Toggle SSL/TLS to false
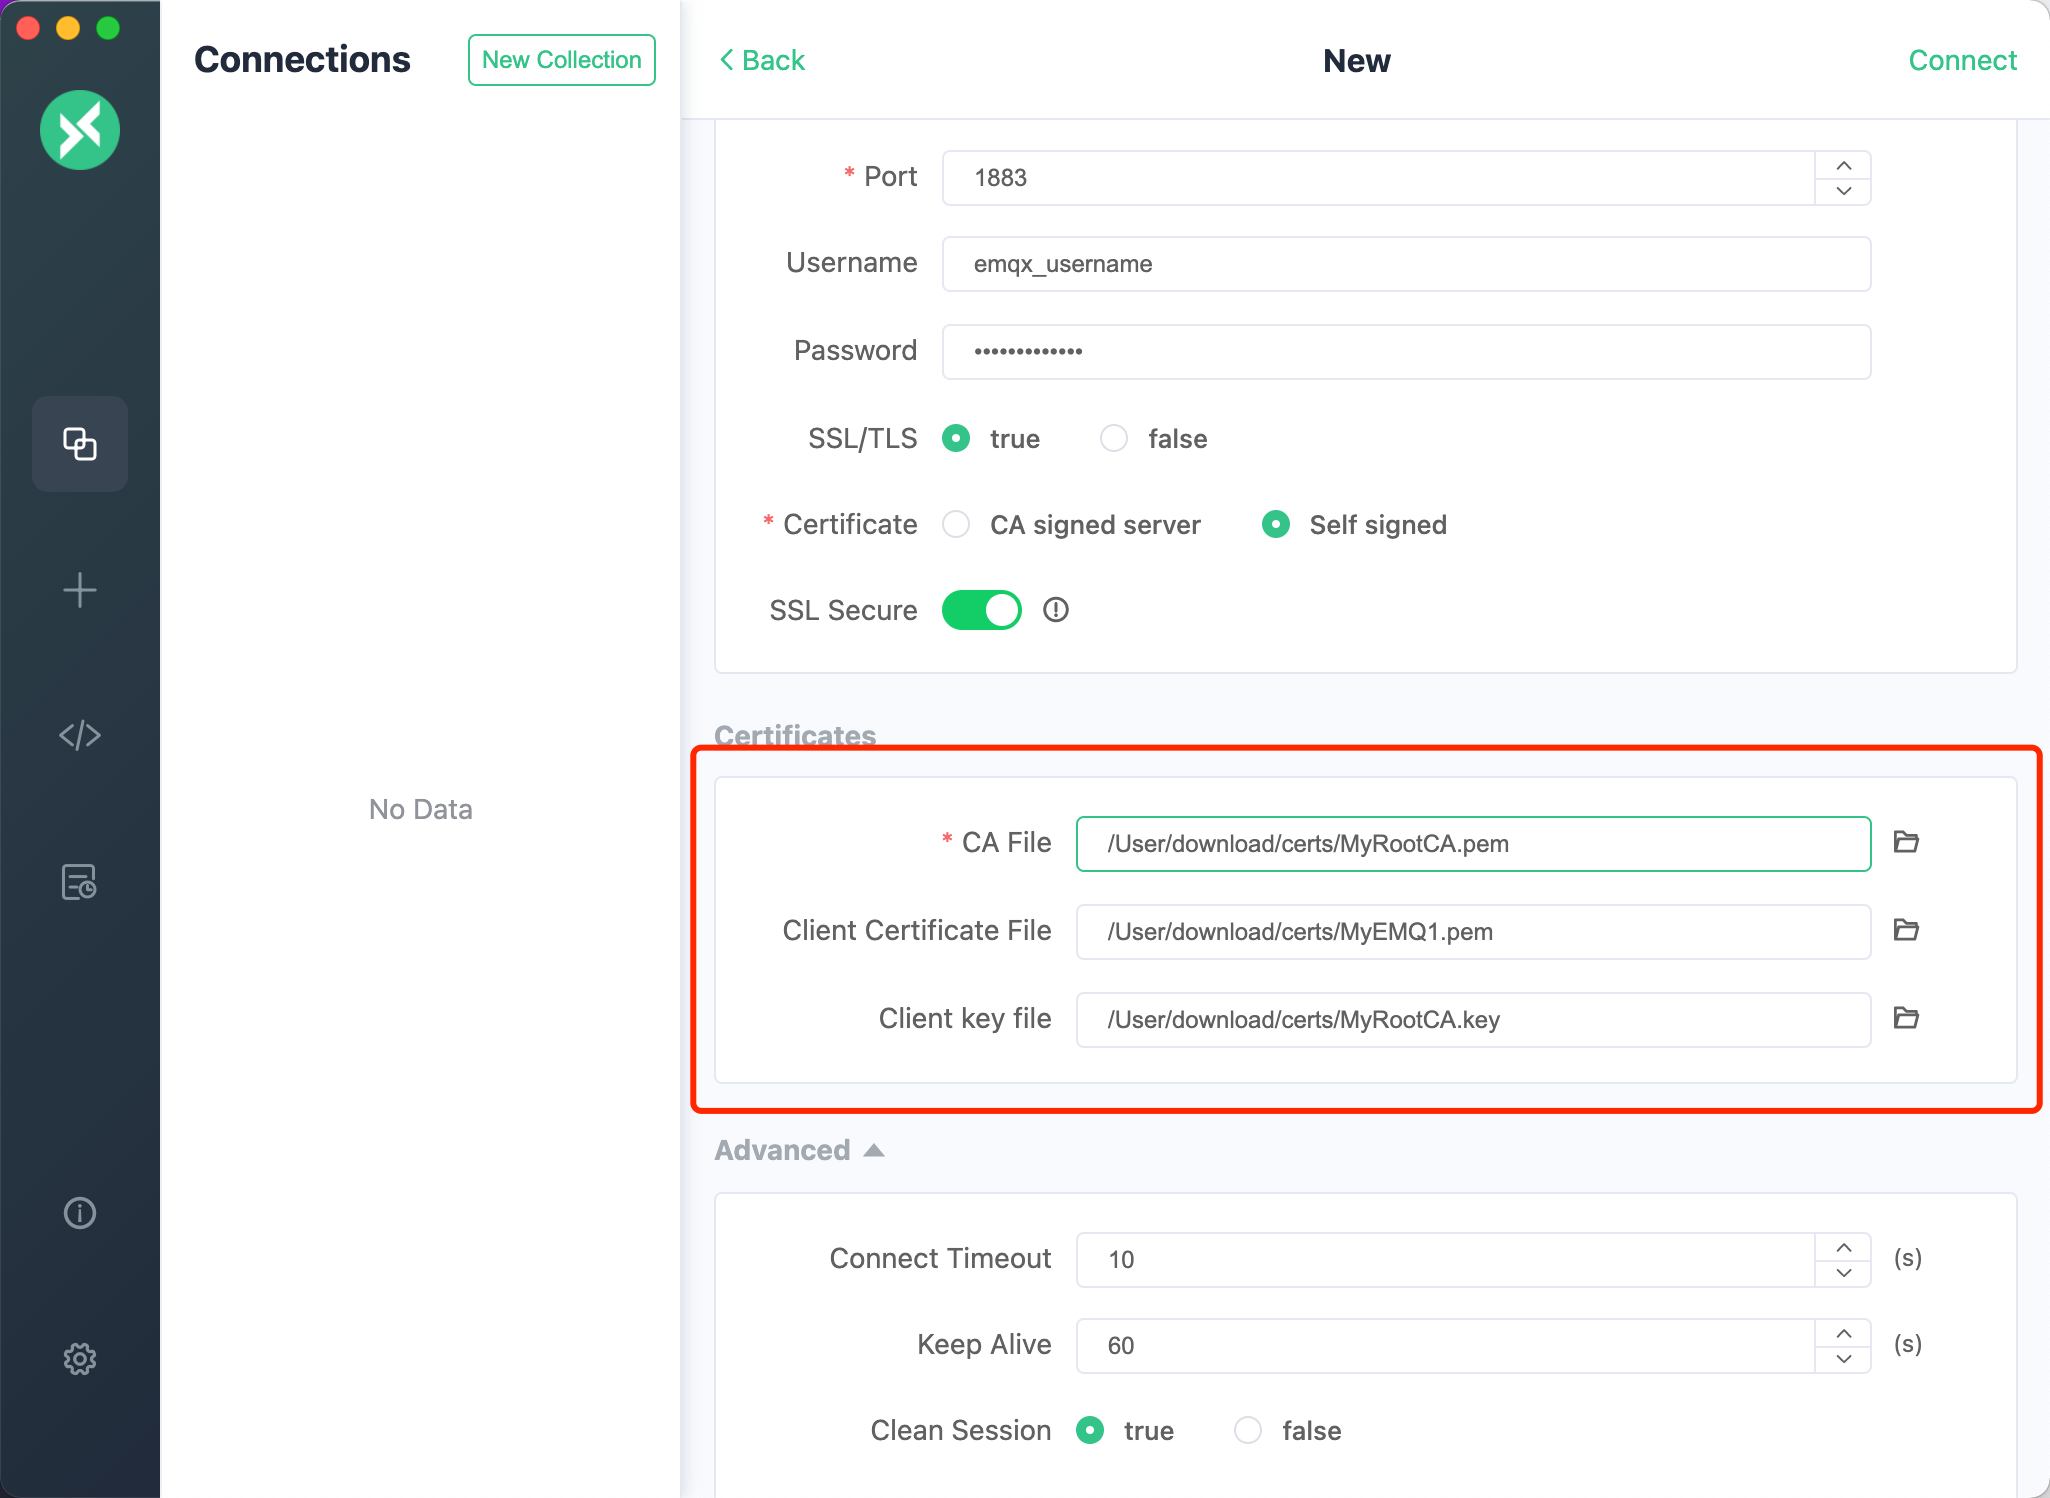This screenshot has height=1498, width=2050. pyautogui.click(x=1114, y=439)
